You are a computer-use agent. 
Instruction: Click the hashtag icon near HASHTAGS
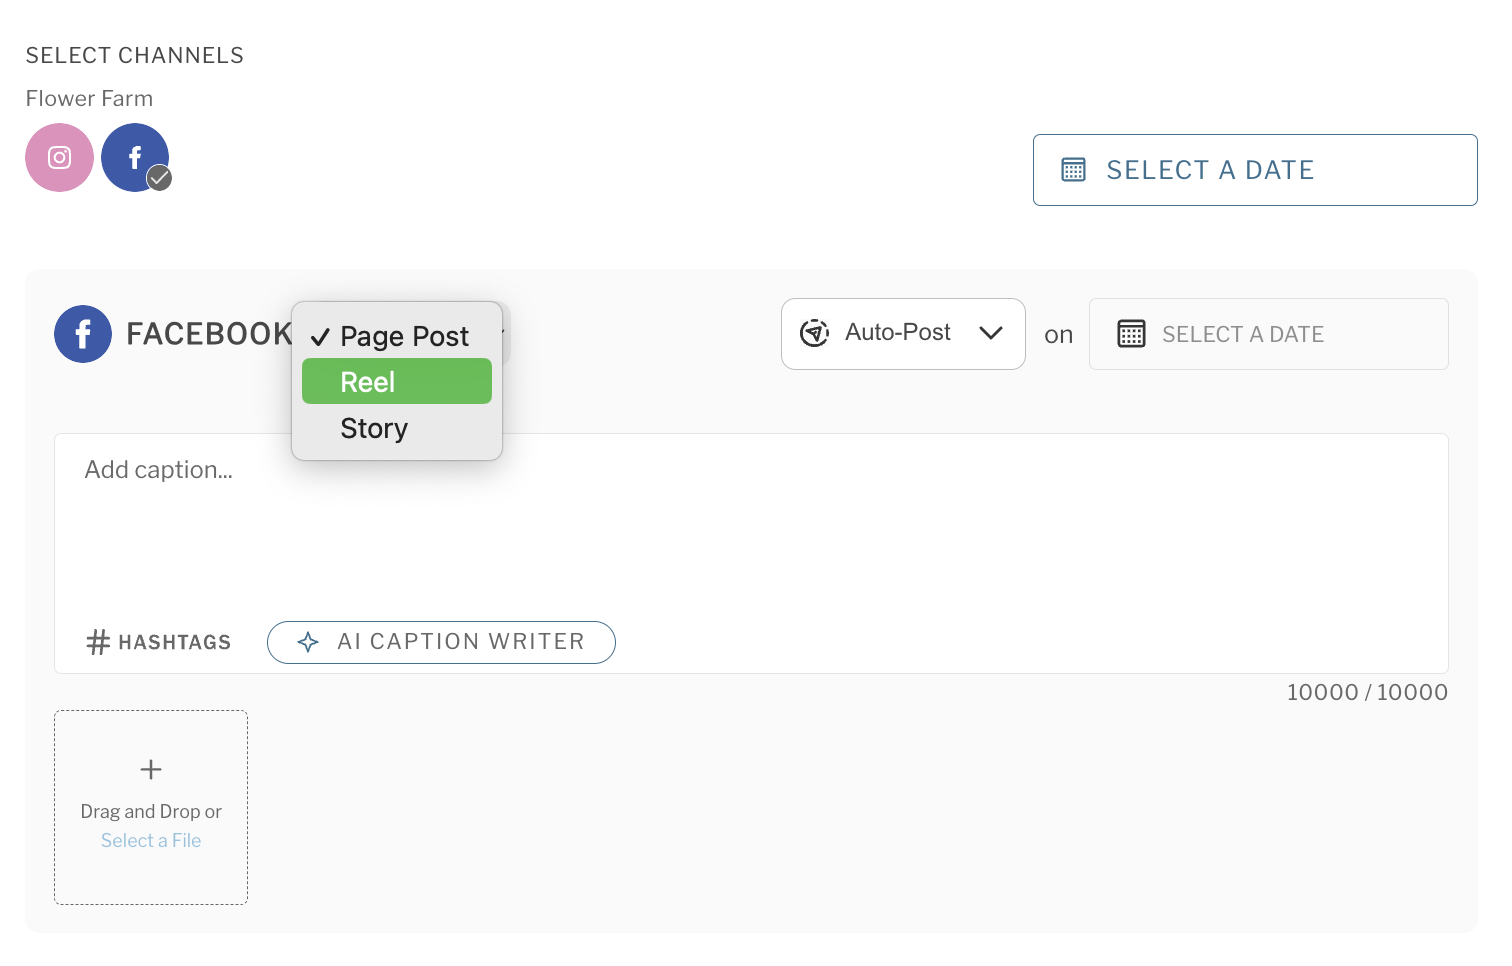97,642
